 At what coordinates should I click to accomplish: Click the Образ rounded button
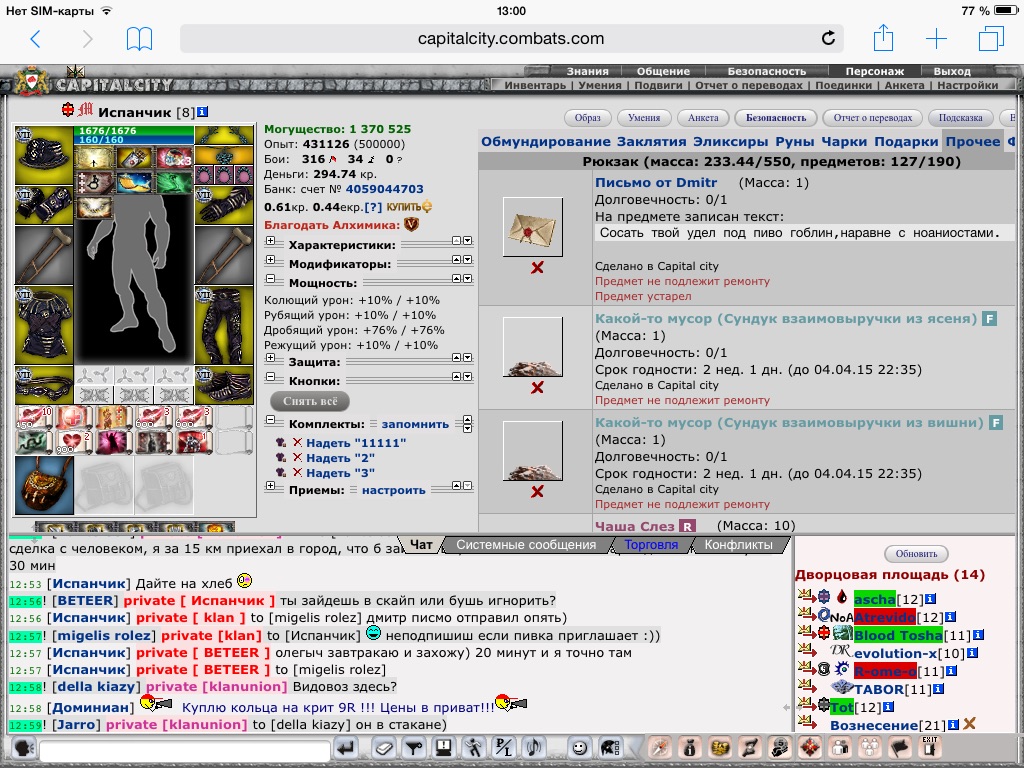tap(587, 118)
